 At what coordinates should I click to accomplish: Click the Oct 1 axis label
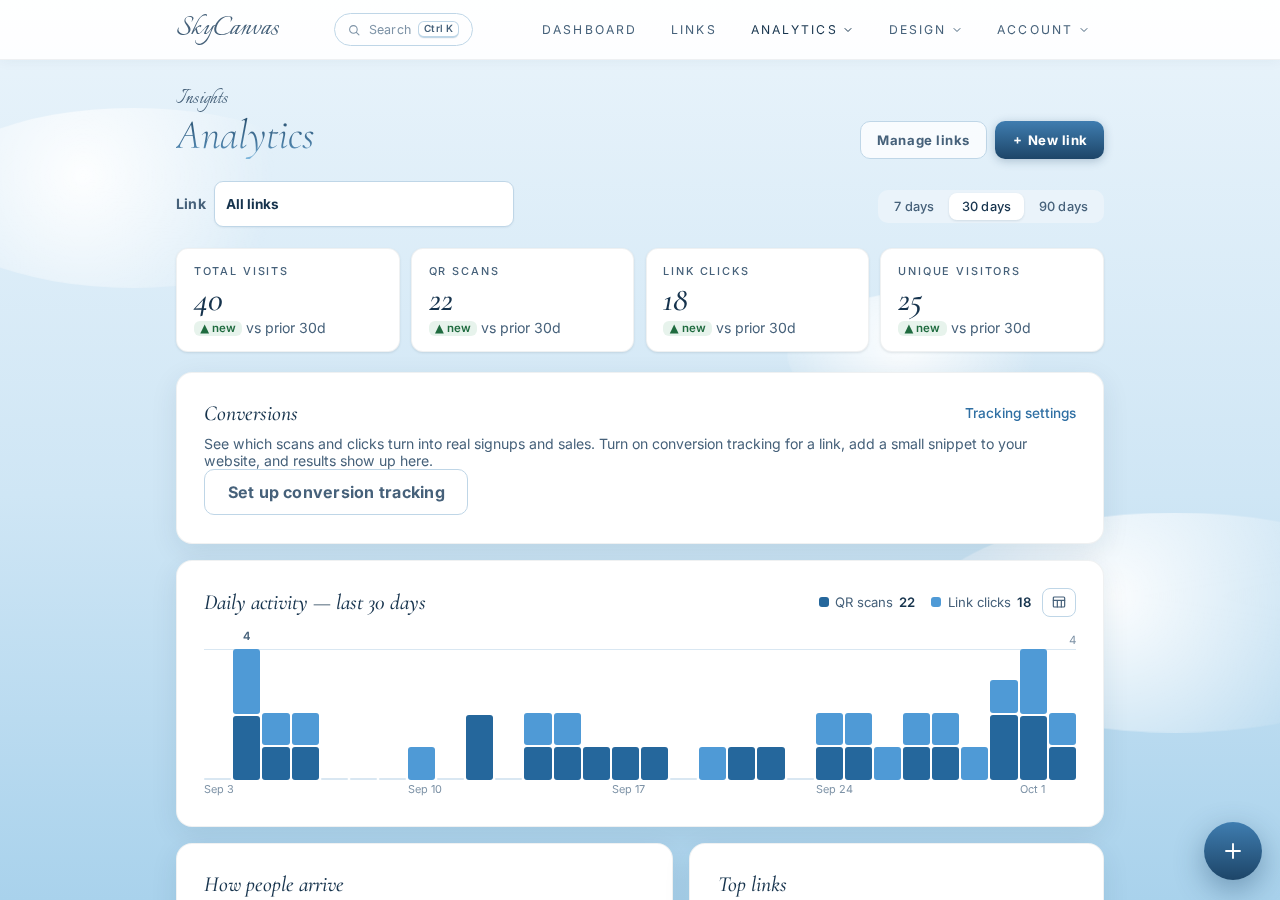1033,789
